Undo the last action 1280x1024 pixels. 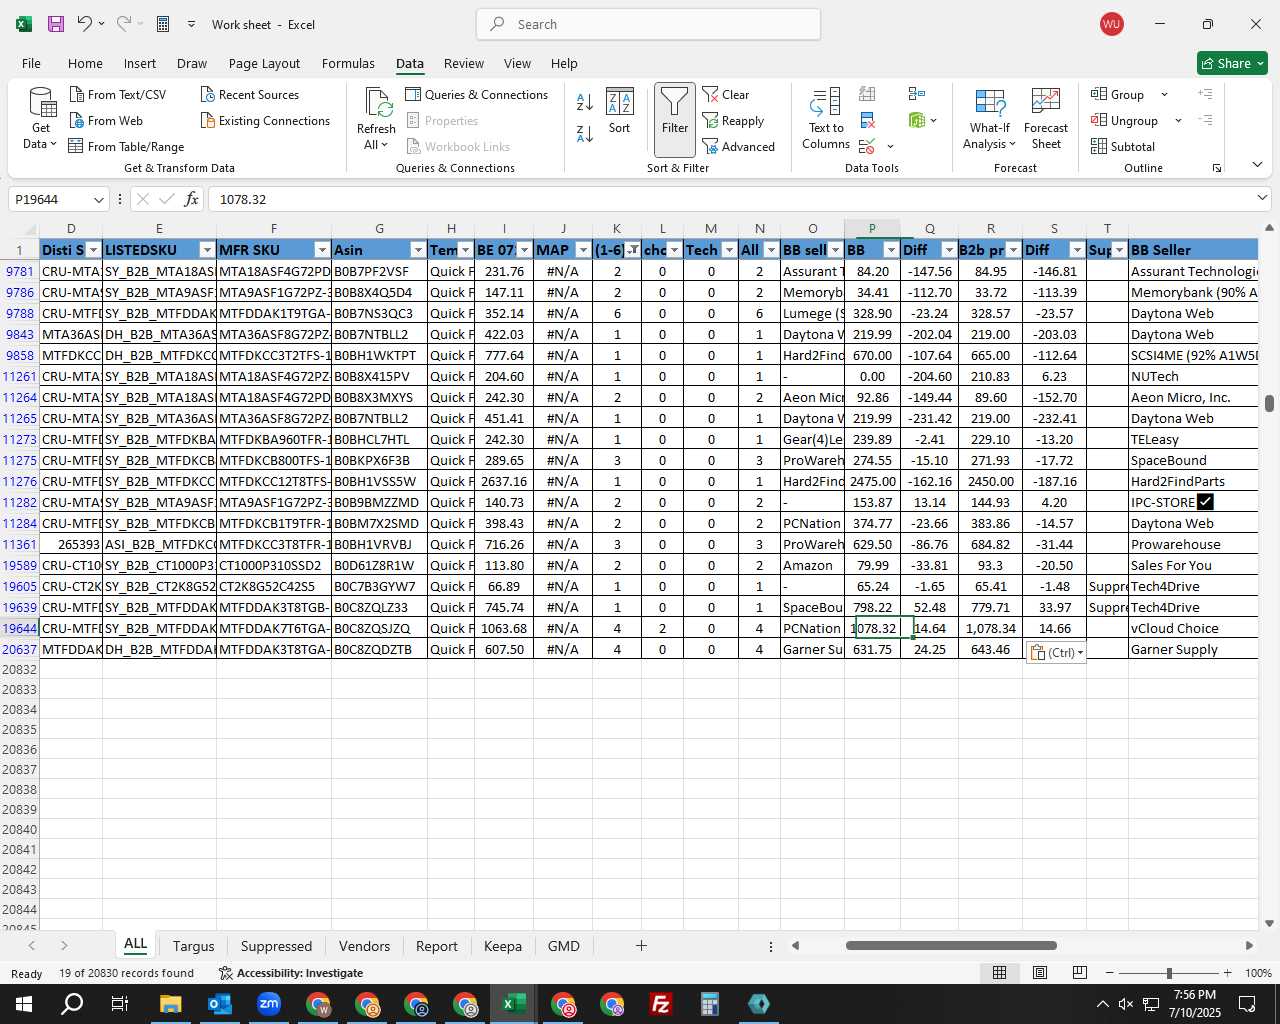click(x=85, y=24)
